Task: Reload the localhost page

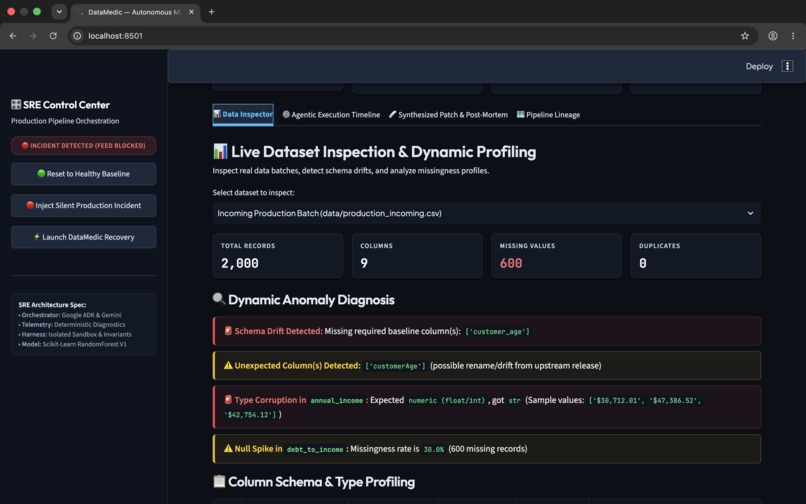Action: pos(53,36)
